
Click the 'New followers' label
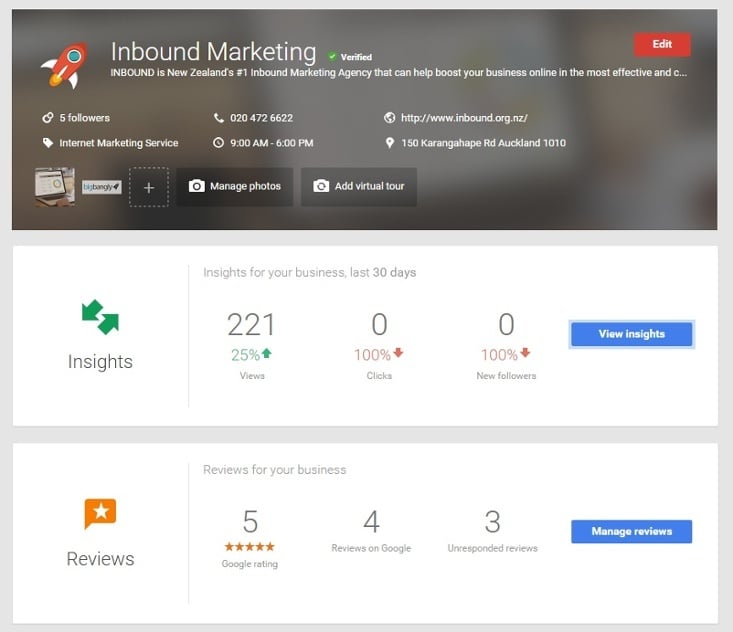506,375
